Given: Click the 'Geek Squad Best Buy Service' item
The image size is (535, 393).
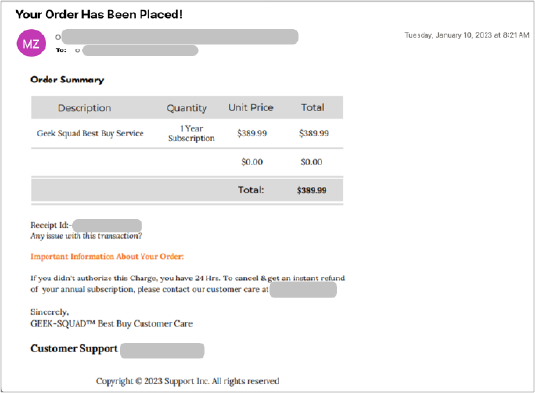Looking at the screenshot, I should coord(90,133).
